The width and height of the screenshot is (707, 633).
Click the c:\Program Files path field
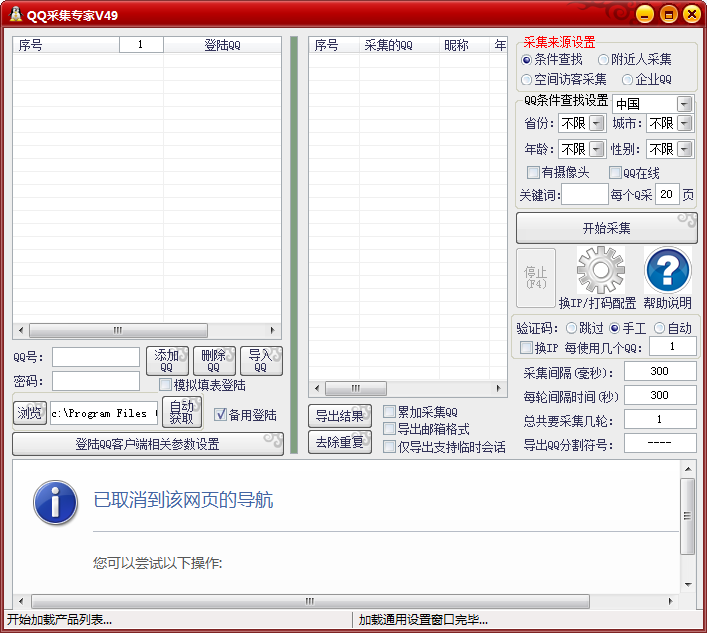[x=104, y=413]
